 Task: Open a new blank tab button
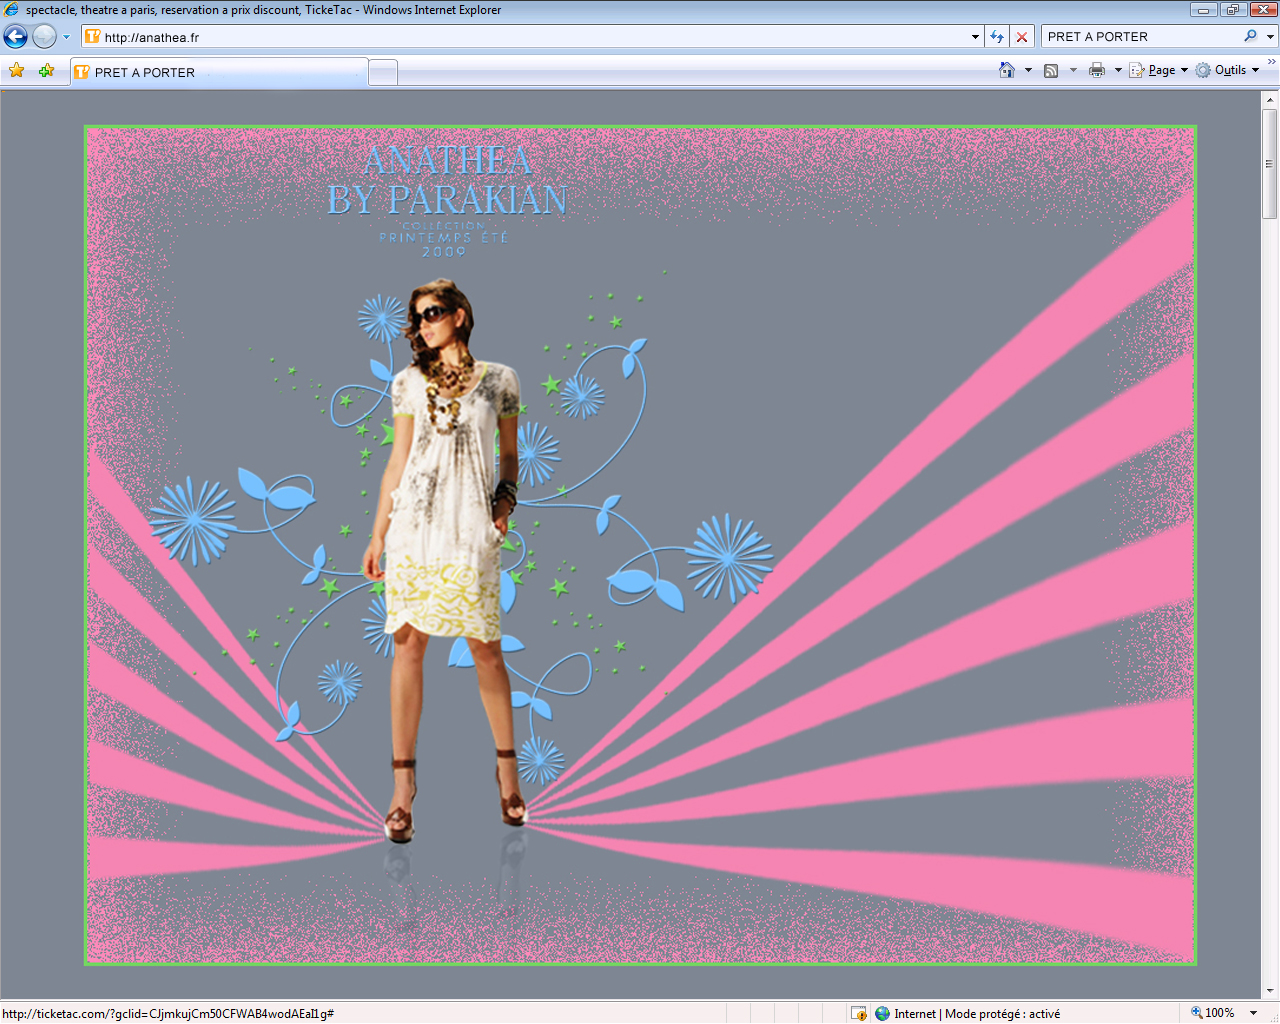(383, 72)
